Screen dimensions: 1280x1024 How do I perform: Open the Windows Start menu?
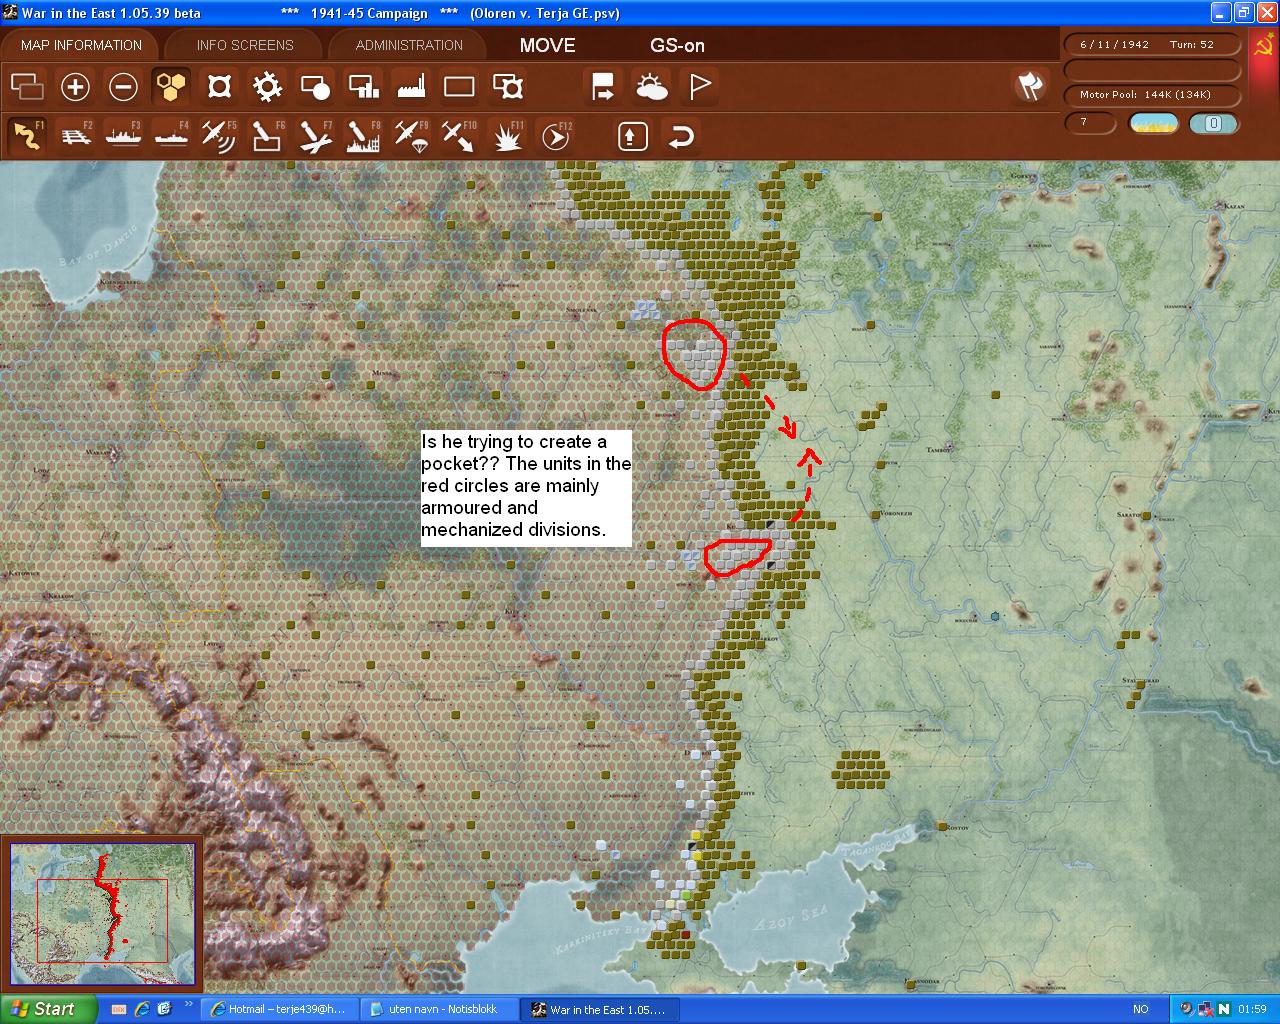48,1009
